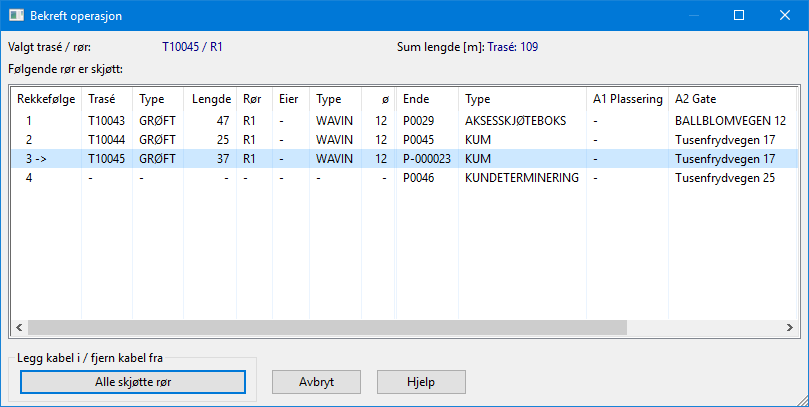Click length value 47 in first row
809x407 pixels.
(x=223, y=121)
